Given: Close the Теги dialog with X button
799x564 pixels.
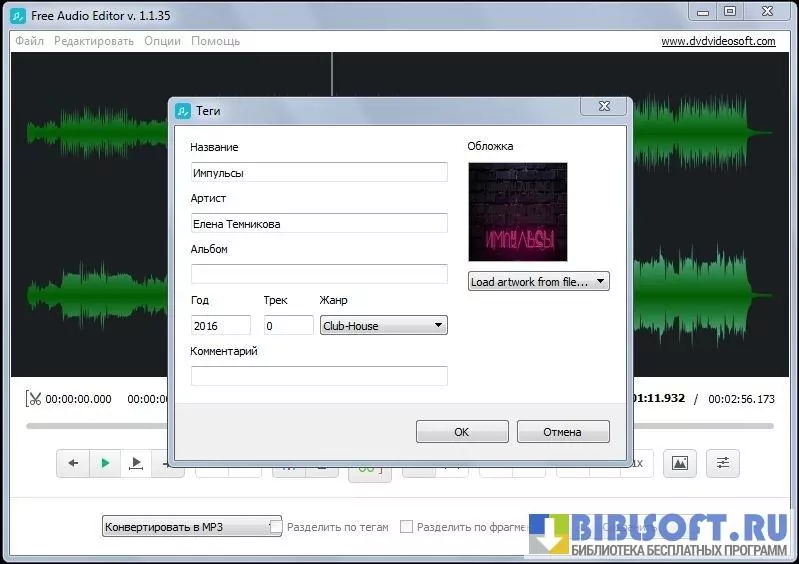Looking at the screenshot, I should pos(605,106).
